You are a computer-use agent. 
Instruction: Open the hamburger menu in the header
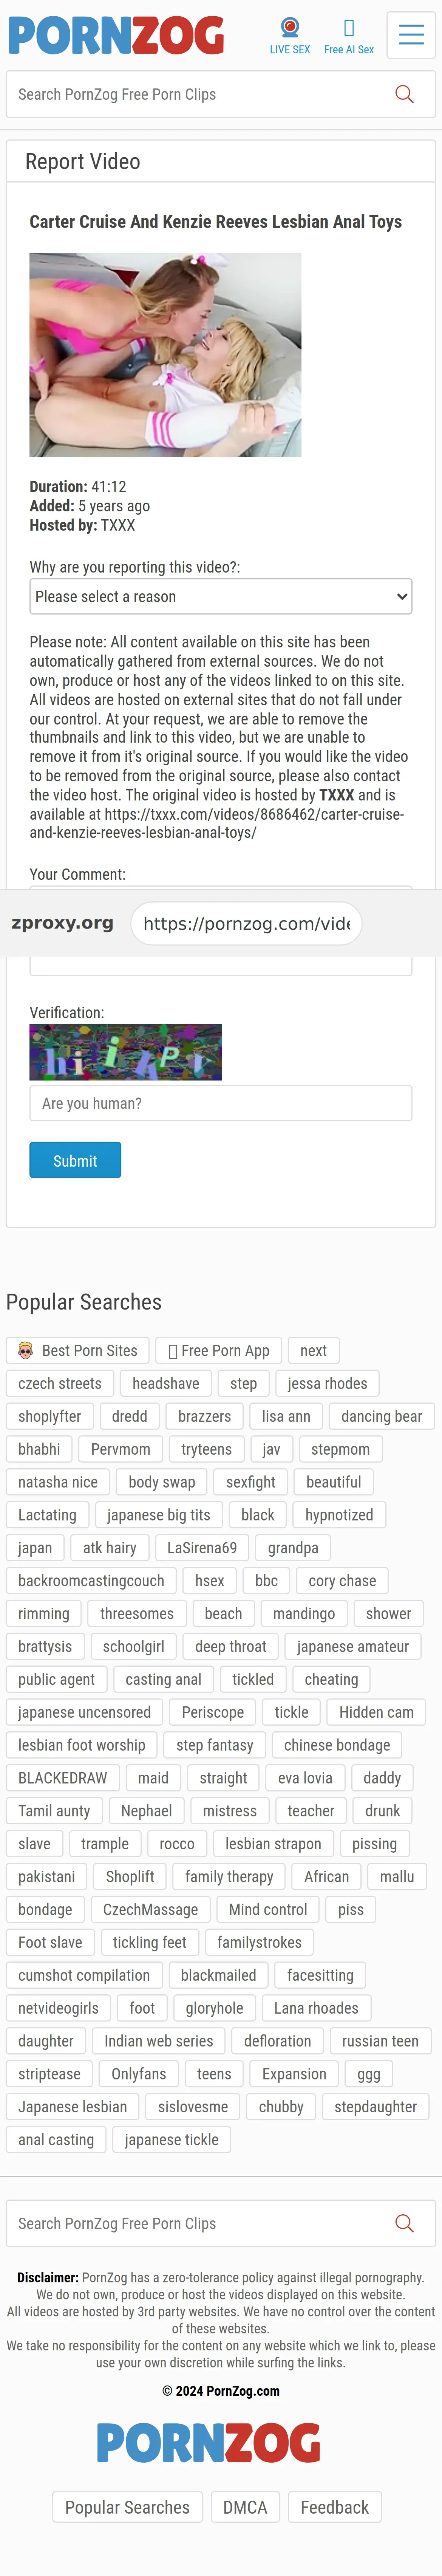tap(411, 35)
